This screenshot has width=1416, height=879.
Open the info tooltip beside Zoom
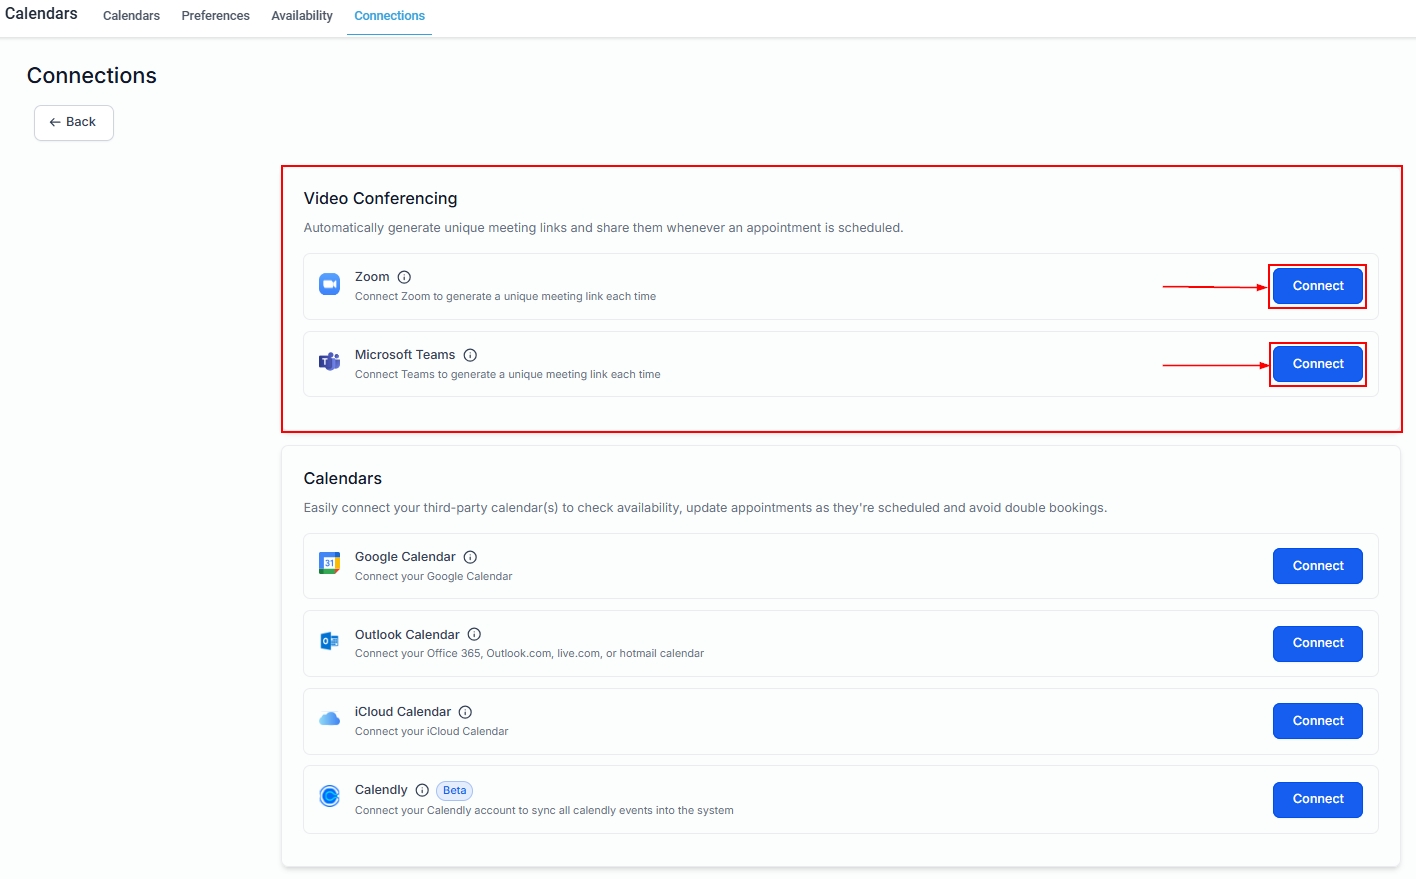click(404, 277)
